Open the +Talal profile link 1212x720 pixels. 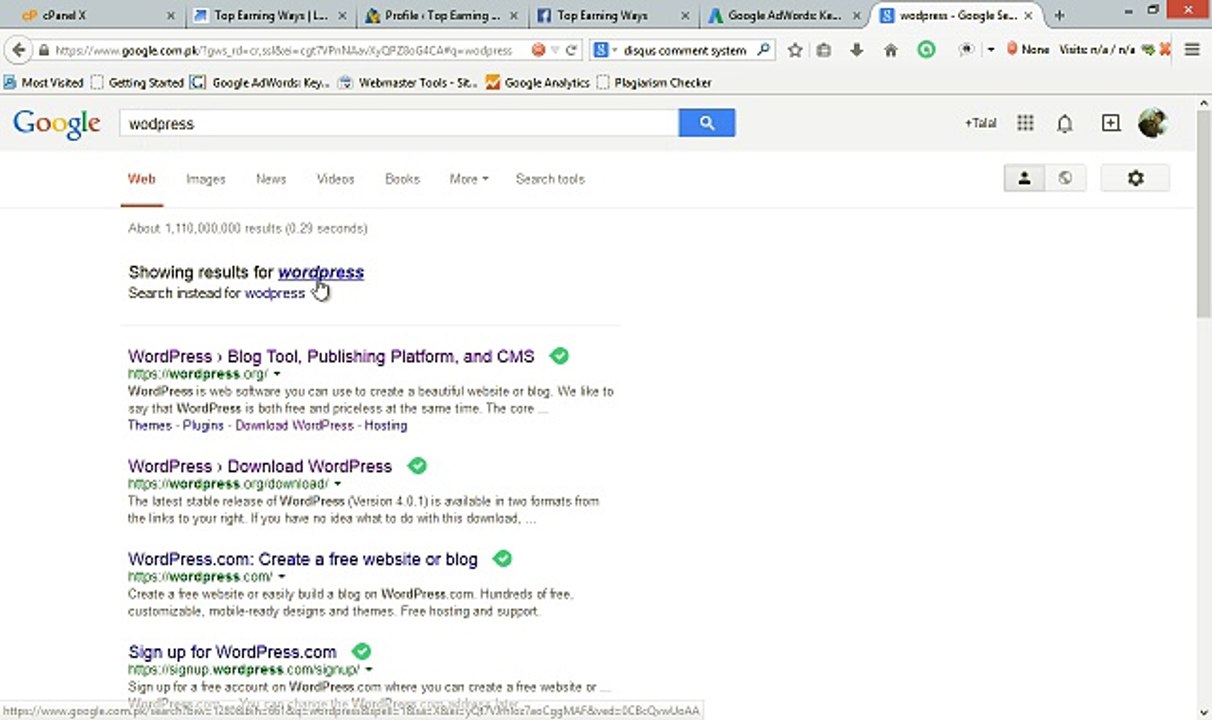pyautogui.click(x=980, y=123)
